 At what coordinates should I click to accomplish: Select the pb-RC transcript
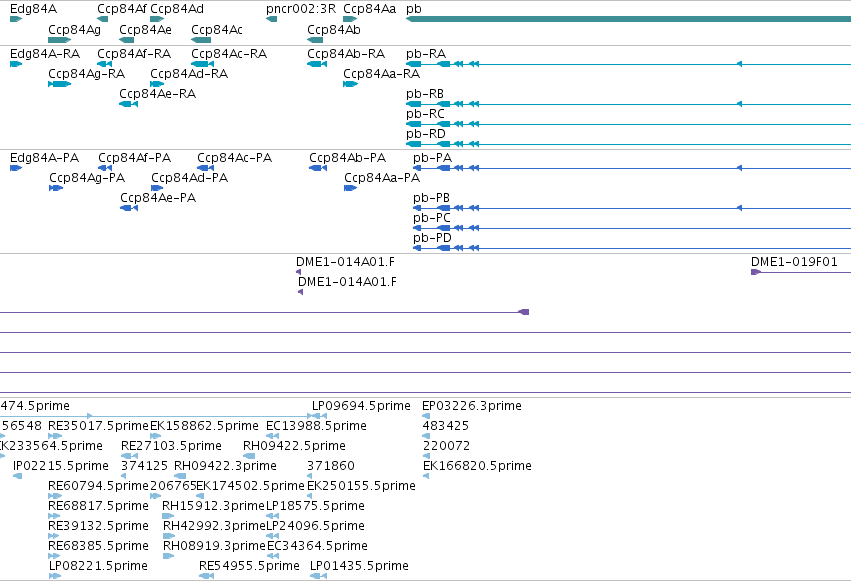tap(628, 124)
